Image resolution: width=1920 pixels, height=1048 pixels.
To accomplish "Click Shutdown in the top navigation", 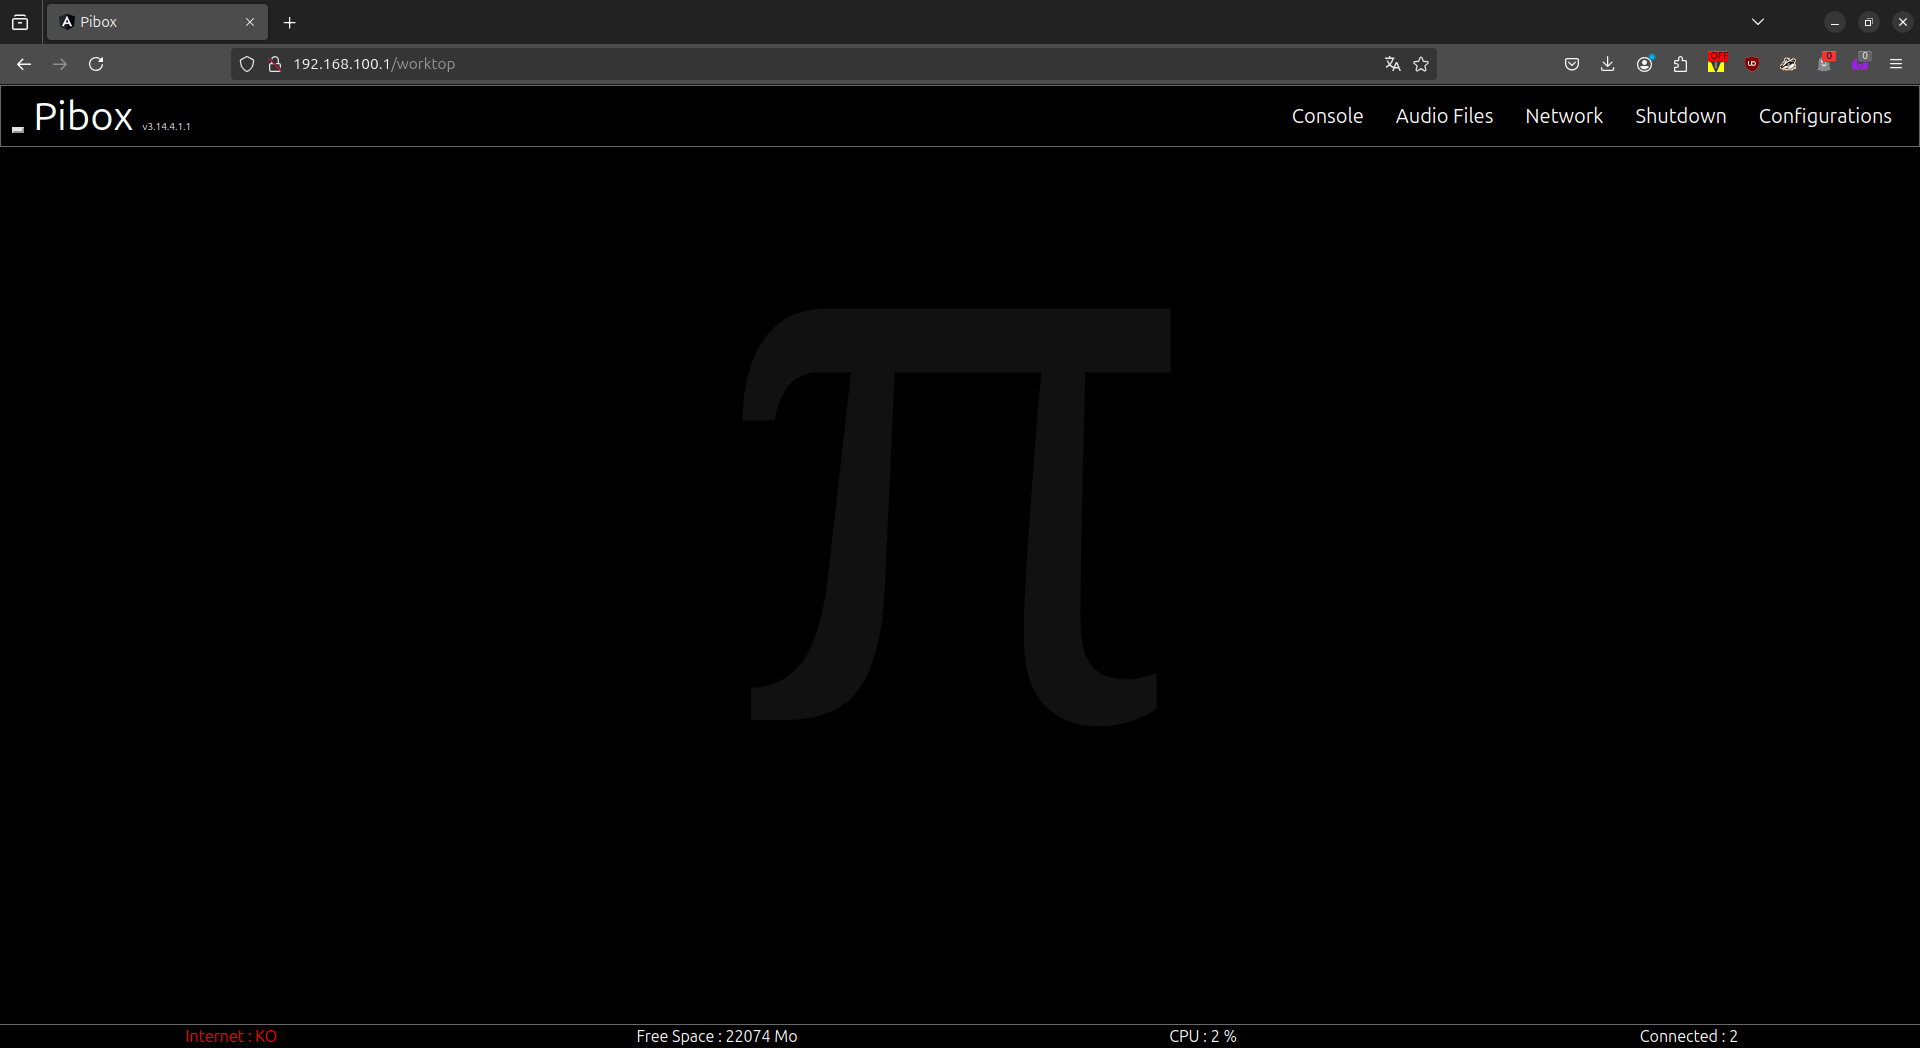I will tap(1680, 116).
